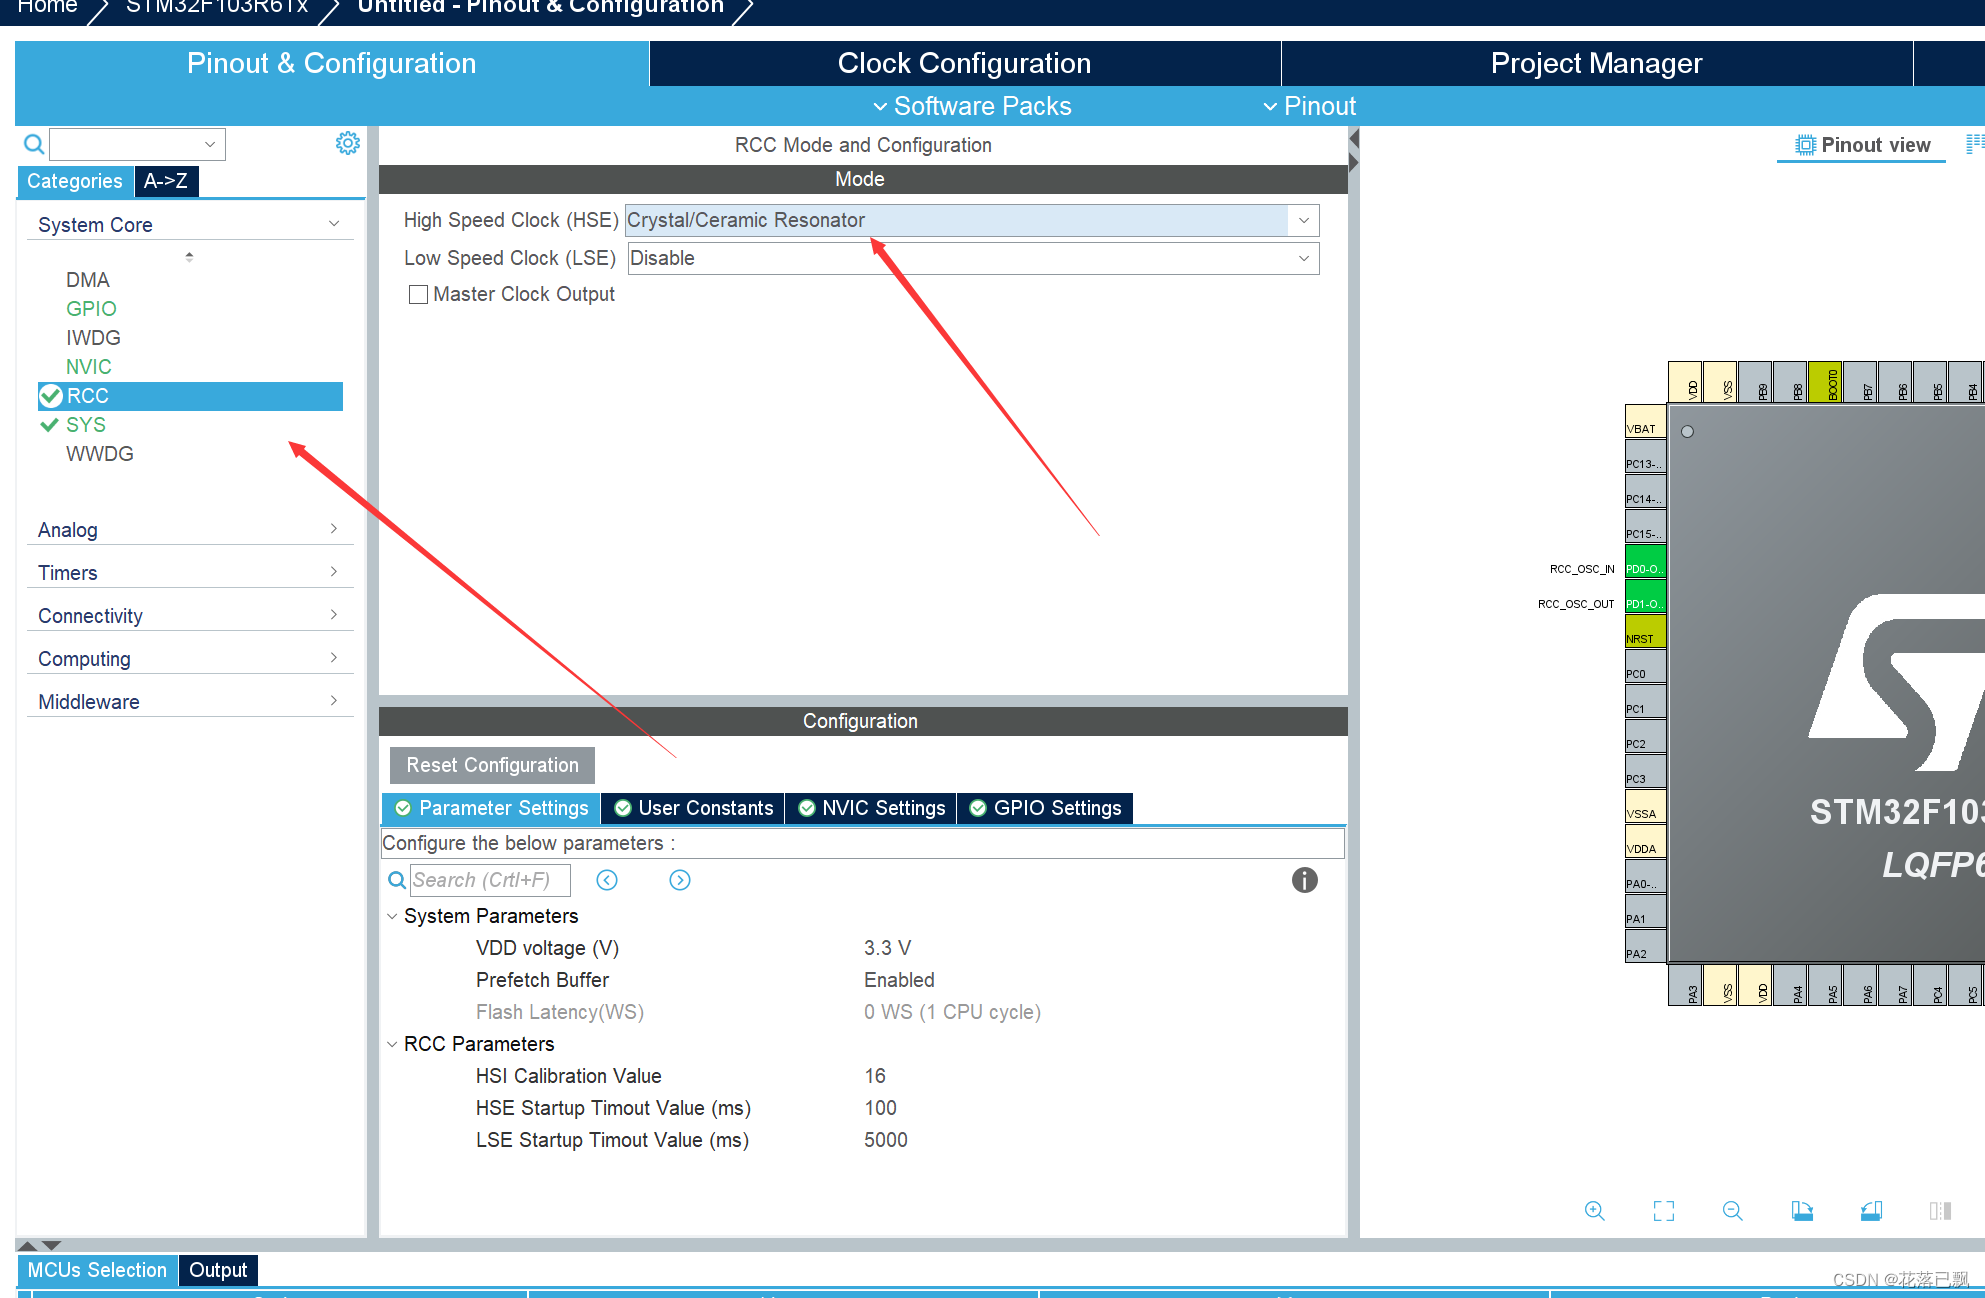
Task: Rotate the chip counter-clockwise
Action: pos(1871,1211)
